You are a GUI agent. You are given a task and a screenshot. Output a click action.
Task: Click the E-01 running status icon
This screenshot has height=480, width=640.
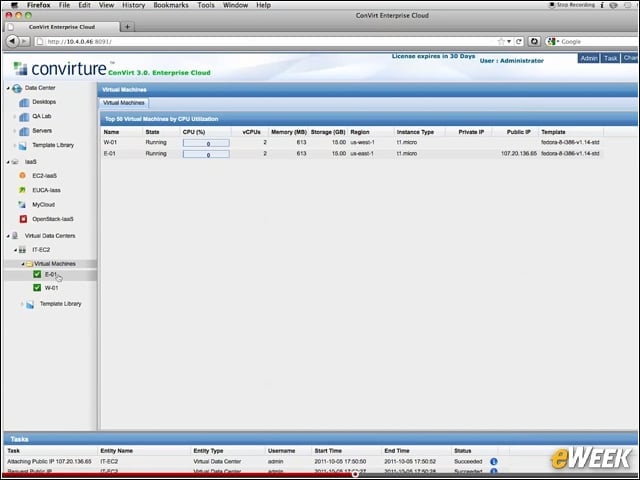(x=37, y=274)
